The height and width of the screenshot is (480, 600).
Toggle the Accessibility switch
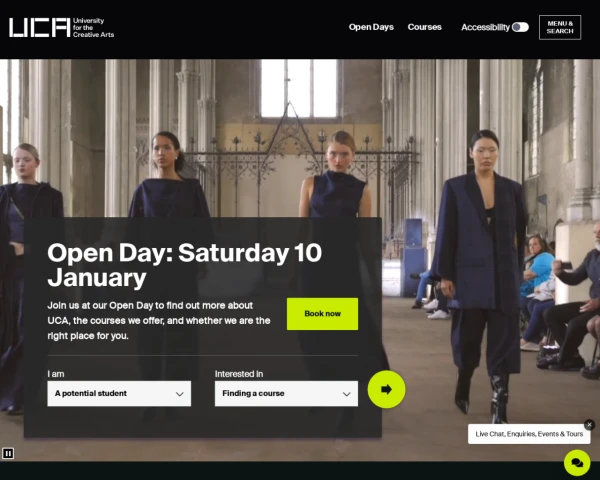pos(520,27)
